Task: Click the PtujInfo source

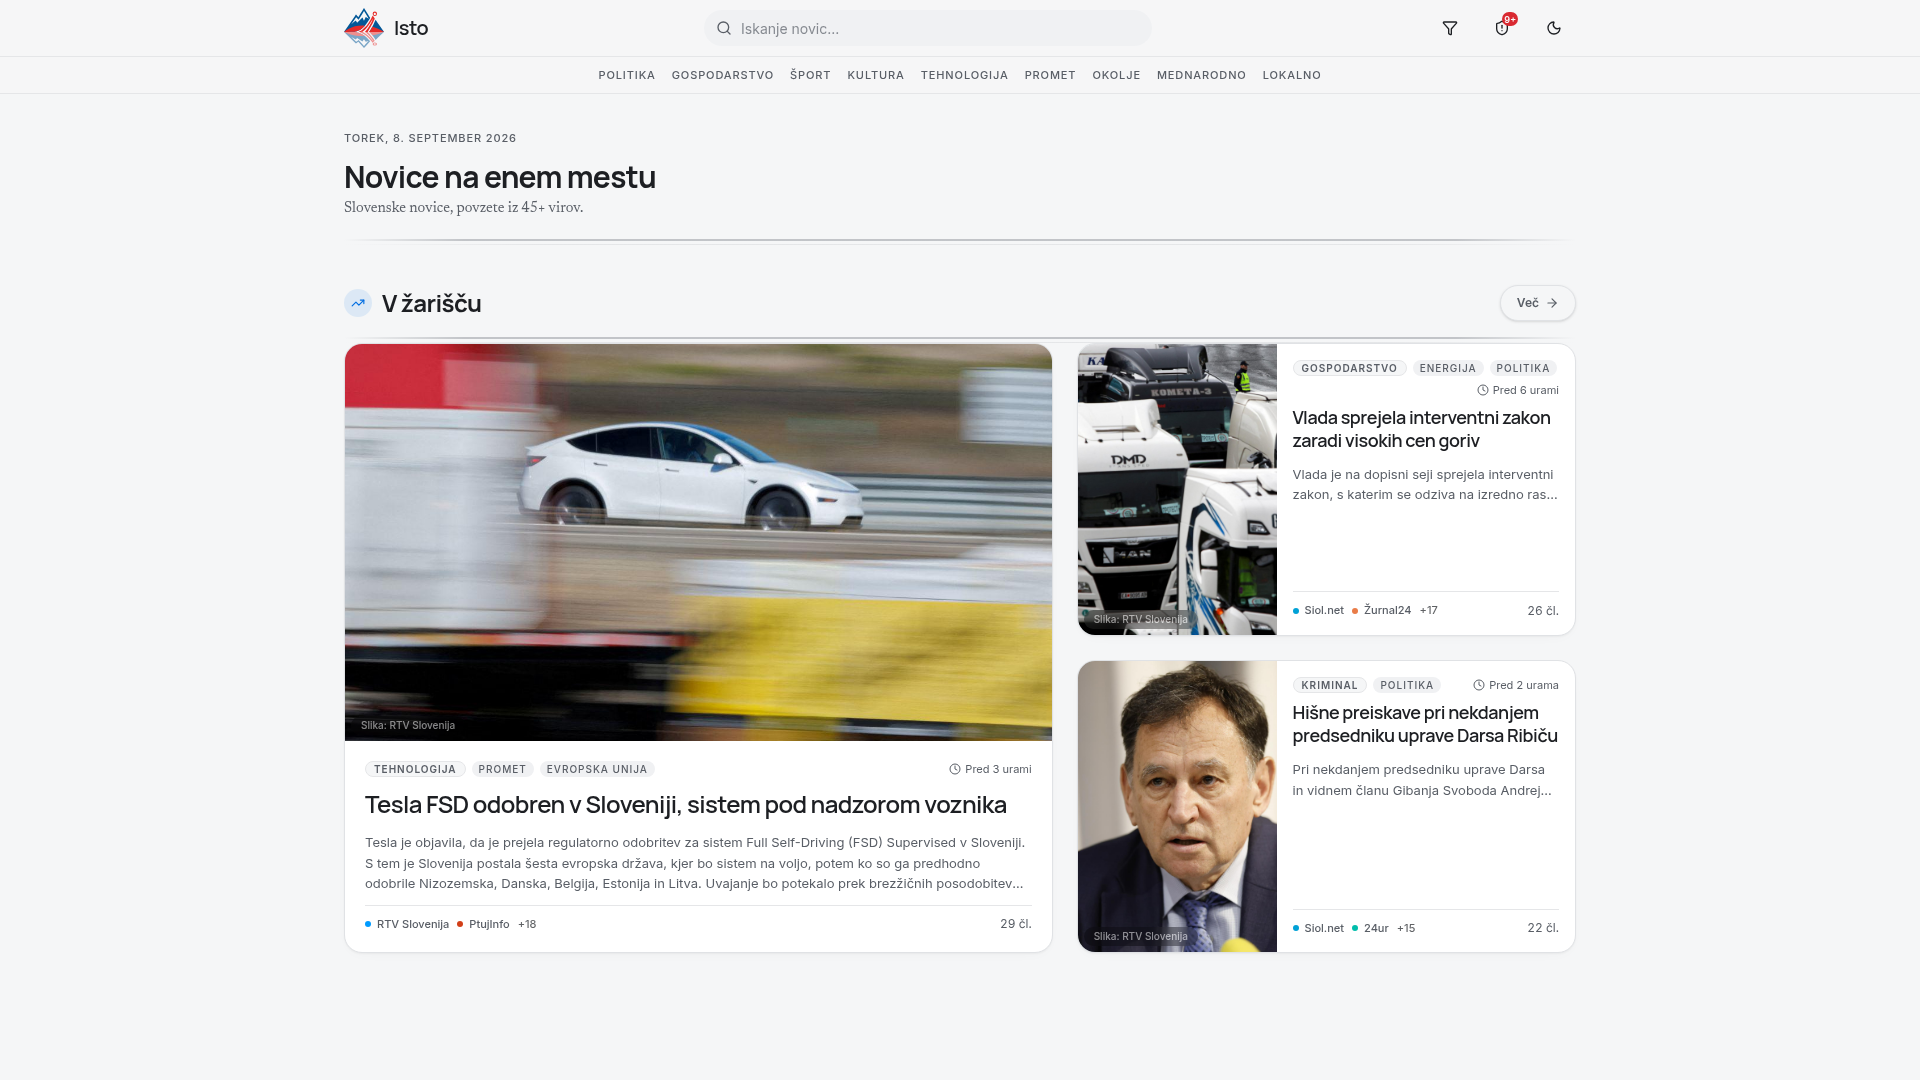Action: [x=483, y=924]
